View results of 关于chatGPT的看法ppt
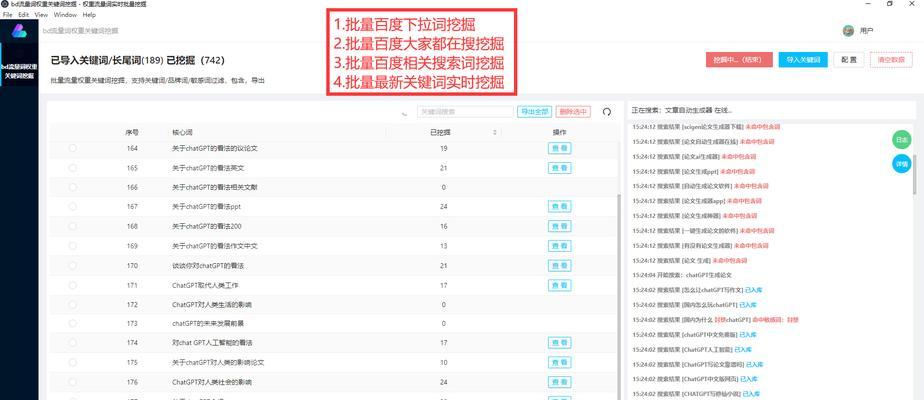Viewport: 924px width, 400px height. tap(559, 207)
